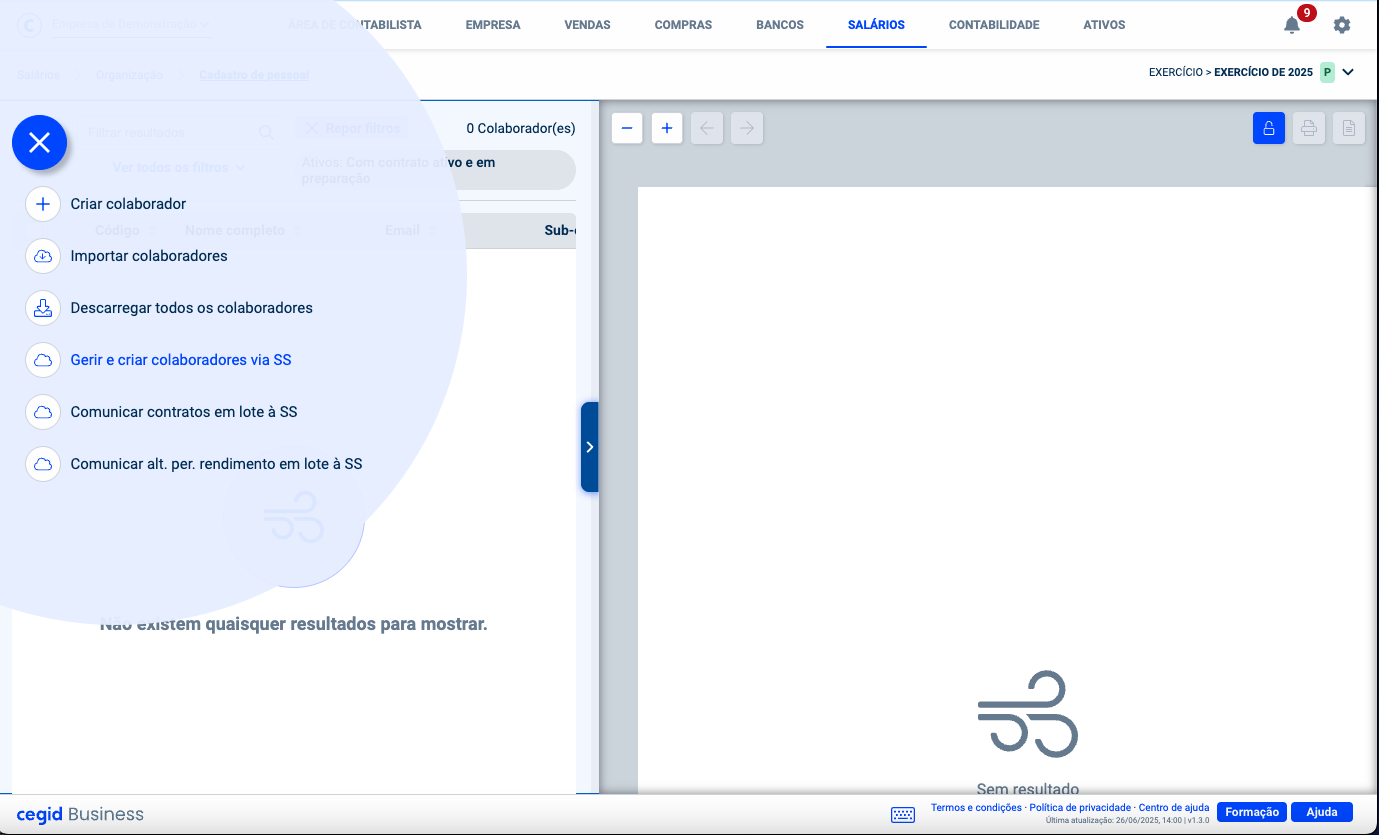1379x835 pixels.
Task: Click the cegid Business footer logo
Action: pos(80,814)
